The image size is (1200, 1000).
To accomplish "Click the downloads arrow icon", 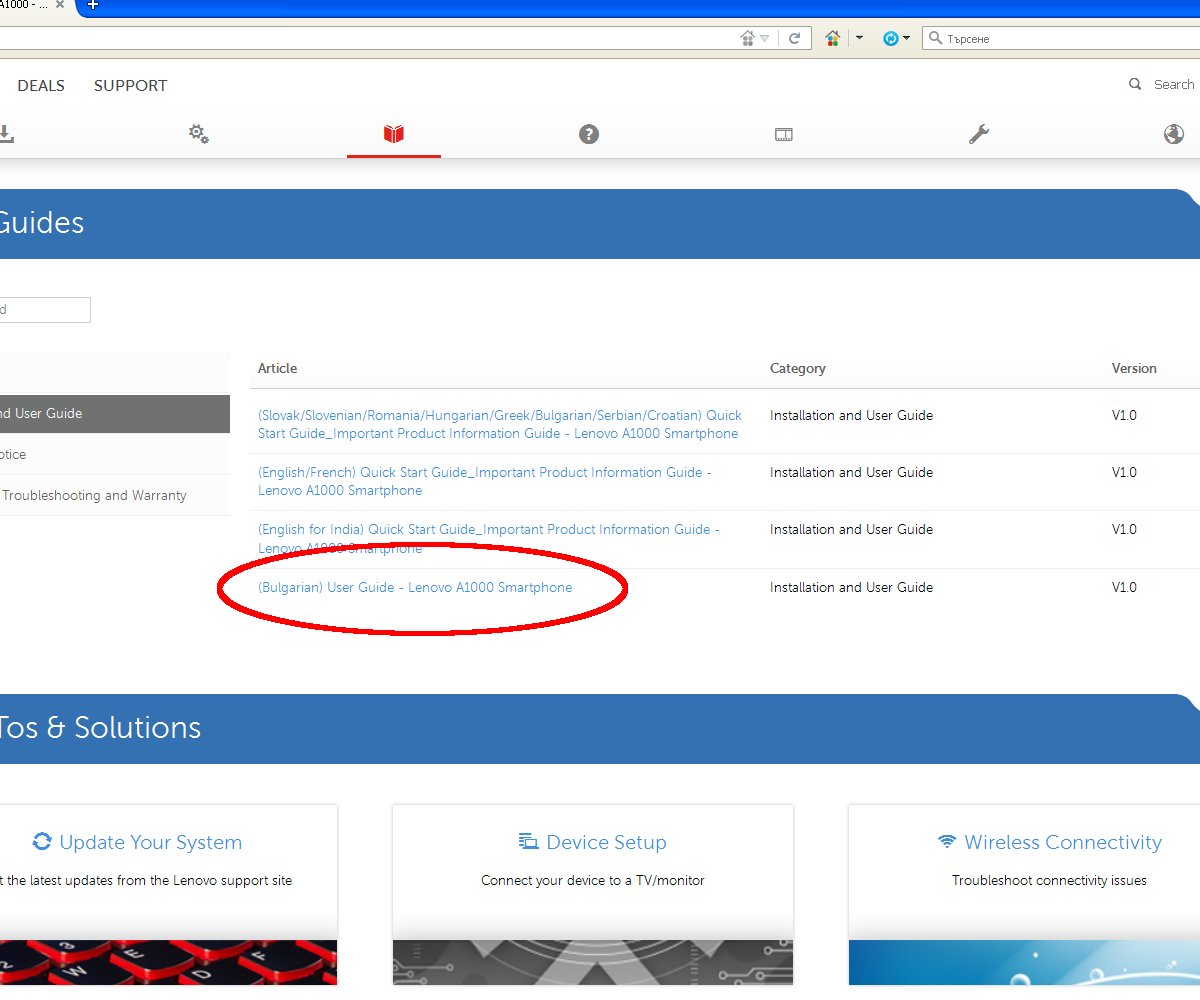I will [x=6, y=134].
